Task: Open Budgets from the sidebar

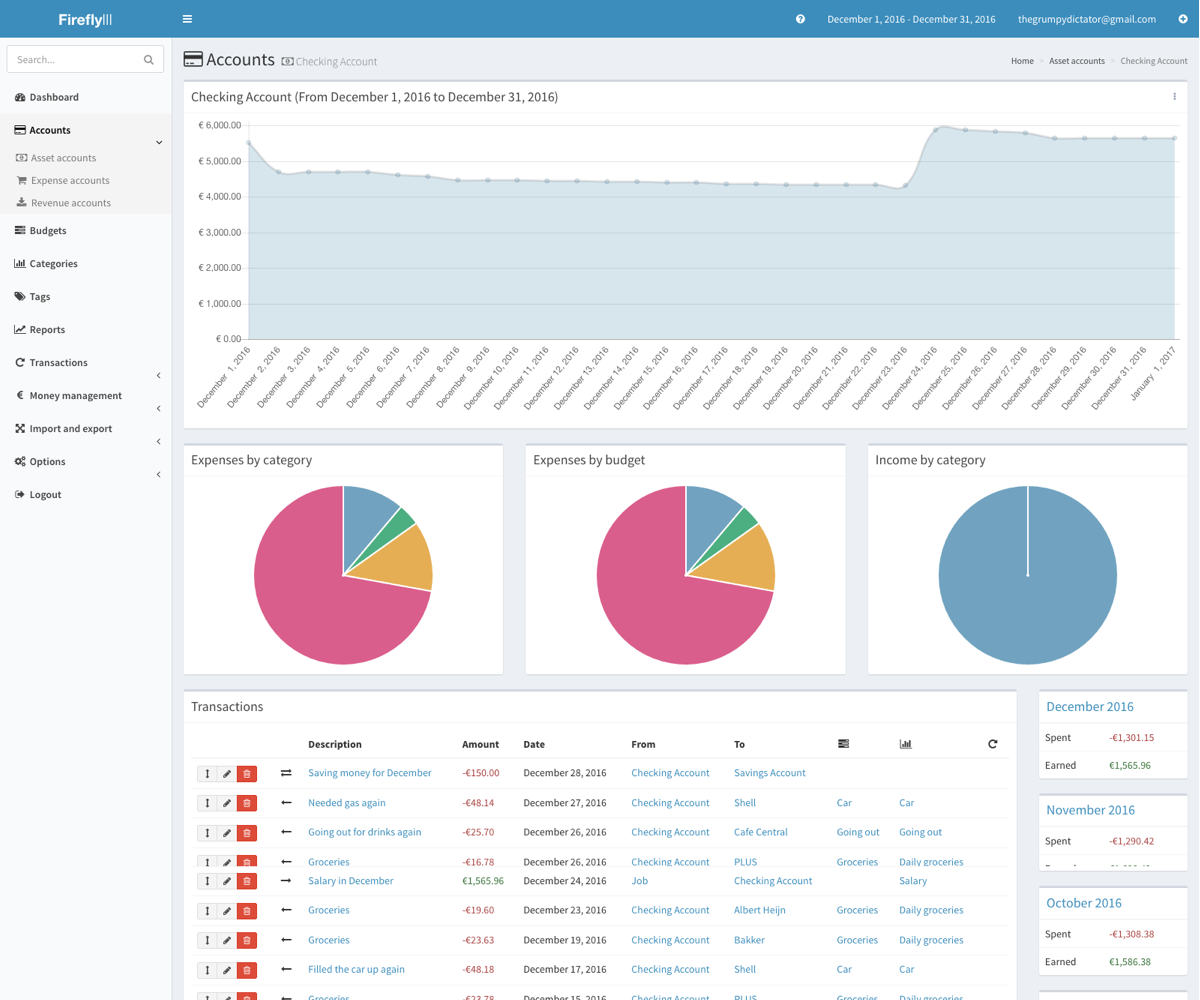Action: [x=48, y=230]
